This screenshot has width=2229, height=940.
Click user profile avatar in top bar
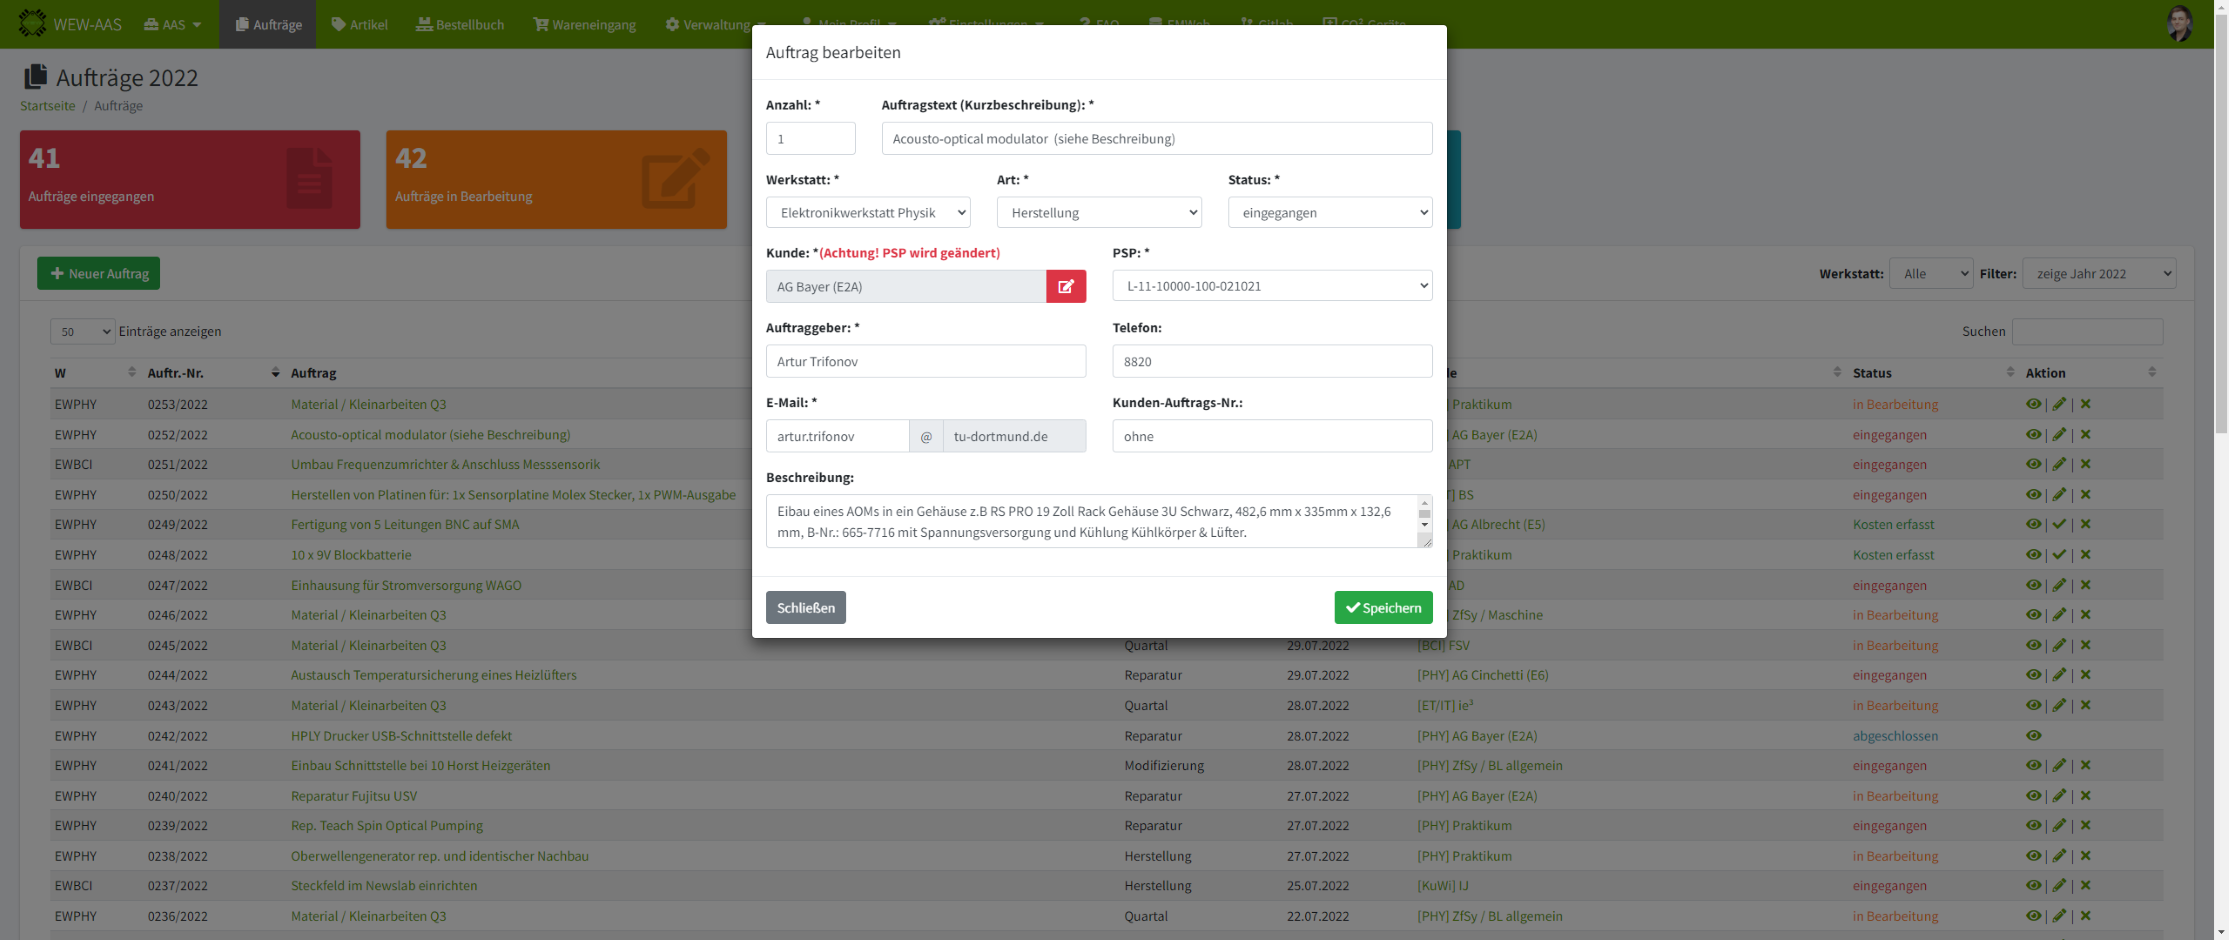click(2179, 23)
